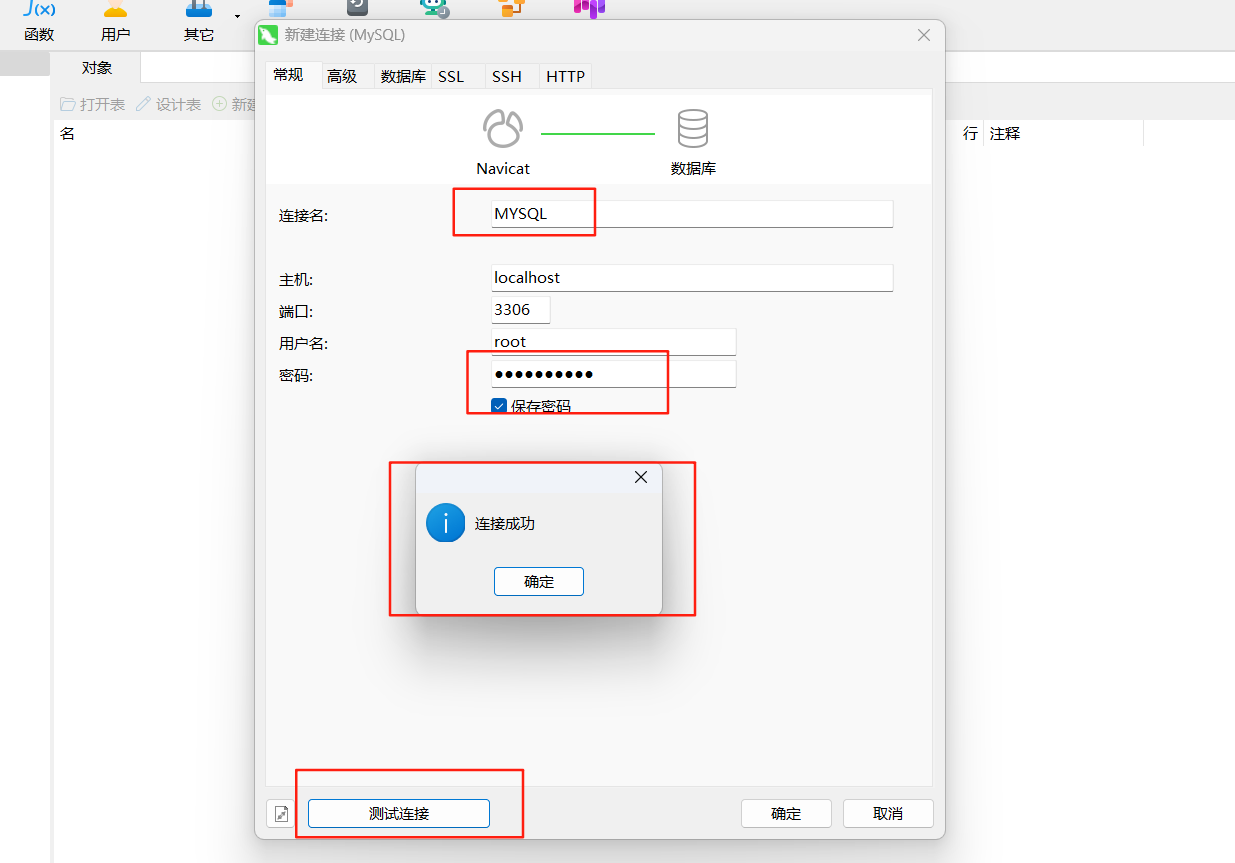This screenshot has height=863, width=1235.
Task: Click the 测试连接 button
Action: (x=399, y=813)
